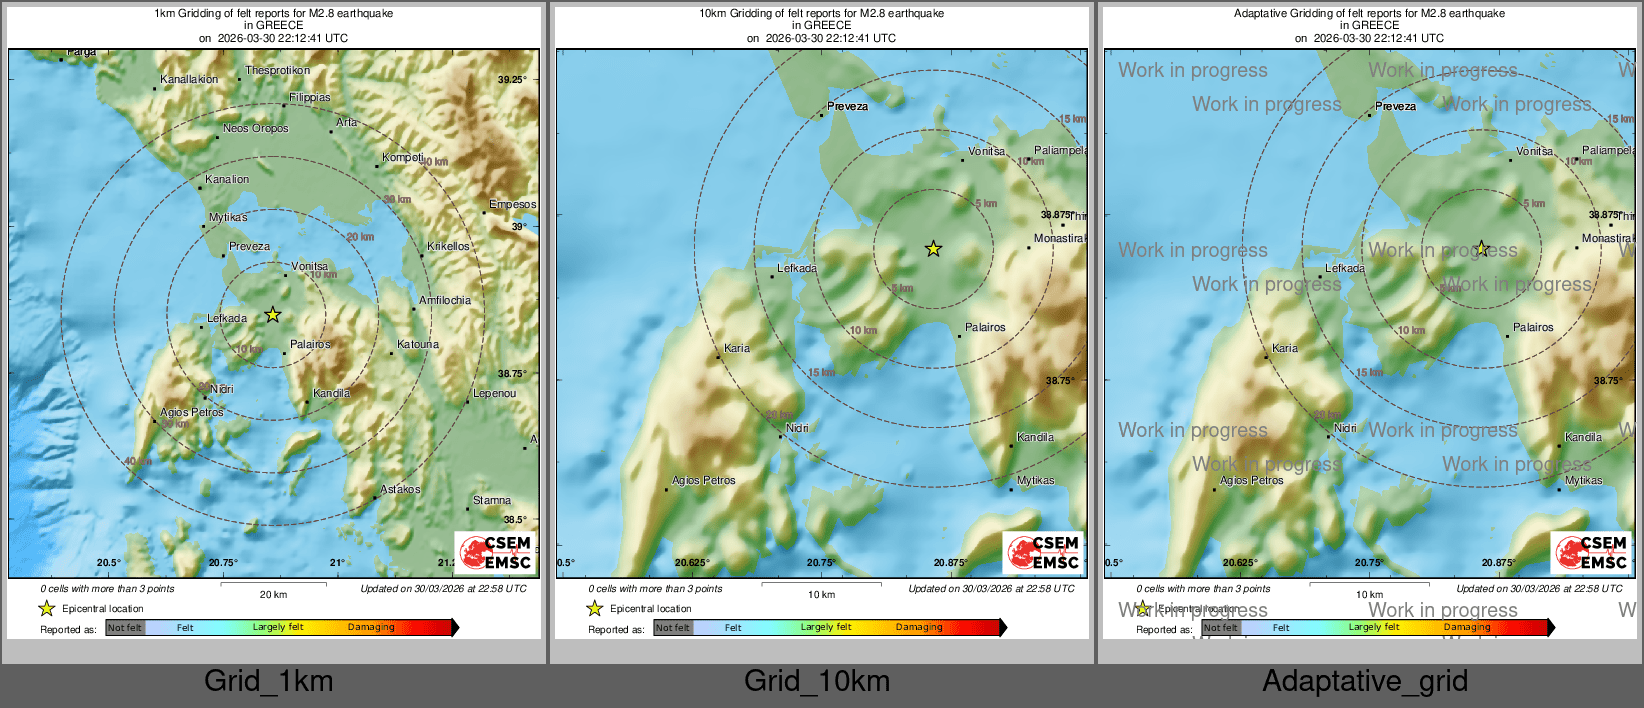Click the legend star icon under the 10km map
1644x708 pixels.
(x=594, y=608)
